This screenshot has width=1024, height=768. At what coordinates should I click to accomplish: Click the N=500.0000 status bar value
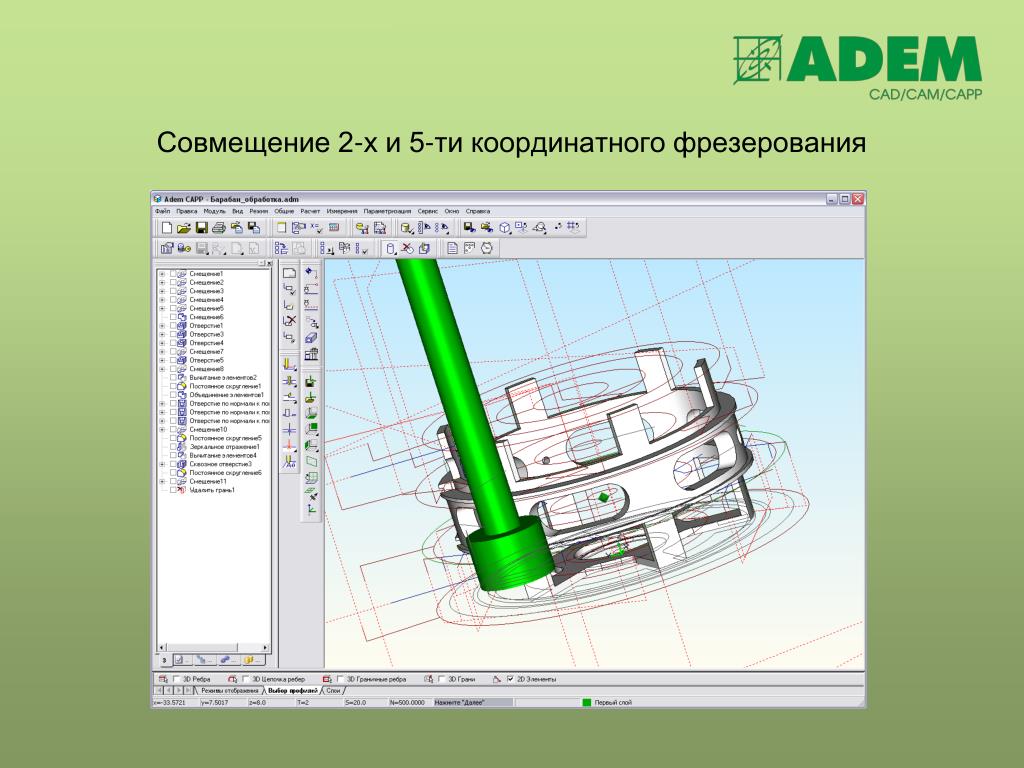[x=408, y=703]
